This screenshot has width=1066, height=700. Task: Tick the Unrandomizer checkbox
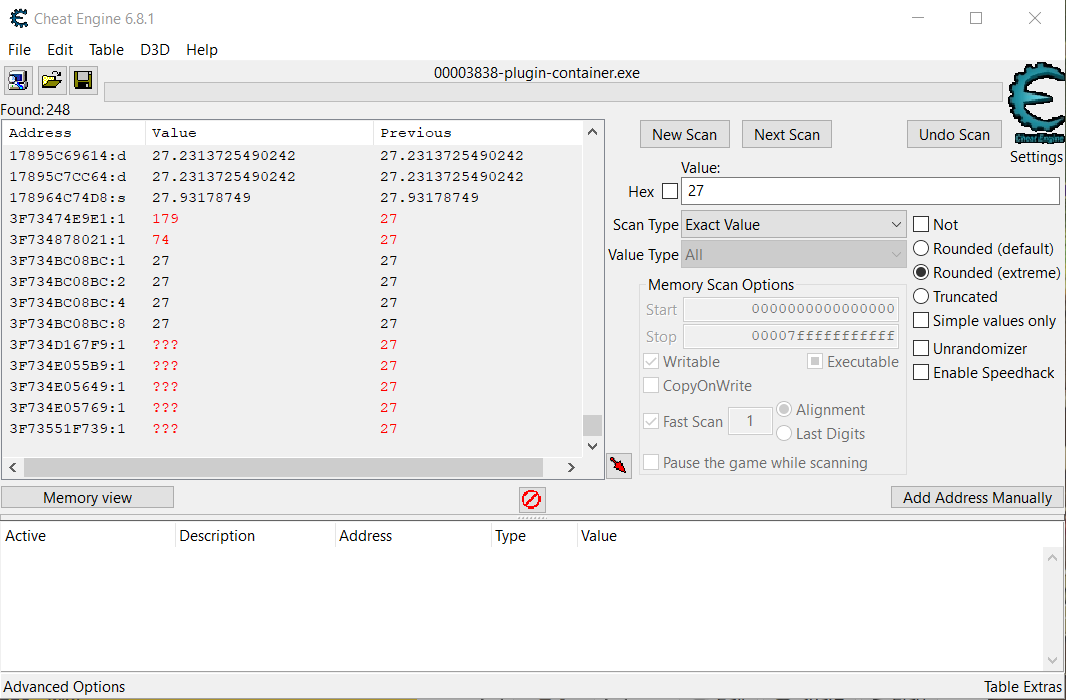pos(921,349)
